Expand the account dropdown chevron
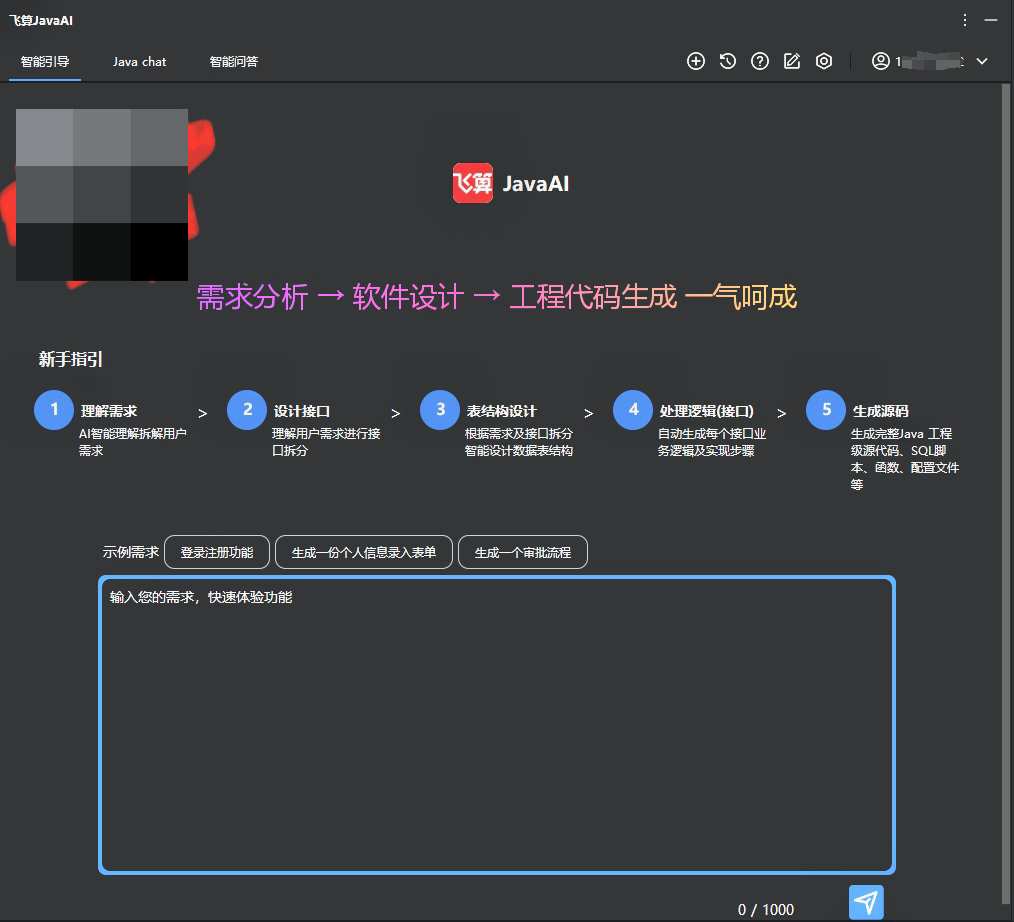 click(x=982, y=61)
